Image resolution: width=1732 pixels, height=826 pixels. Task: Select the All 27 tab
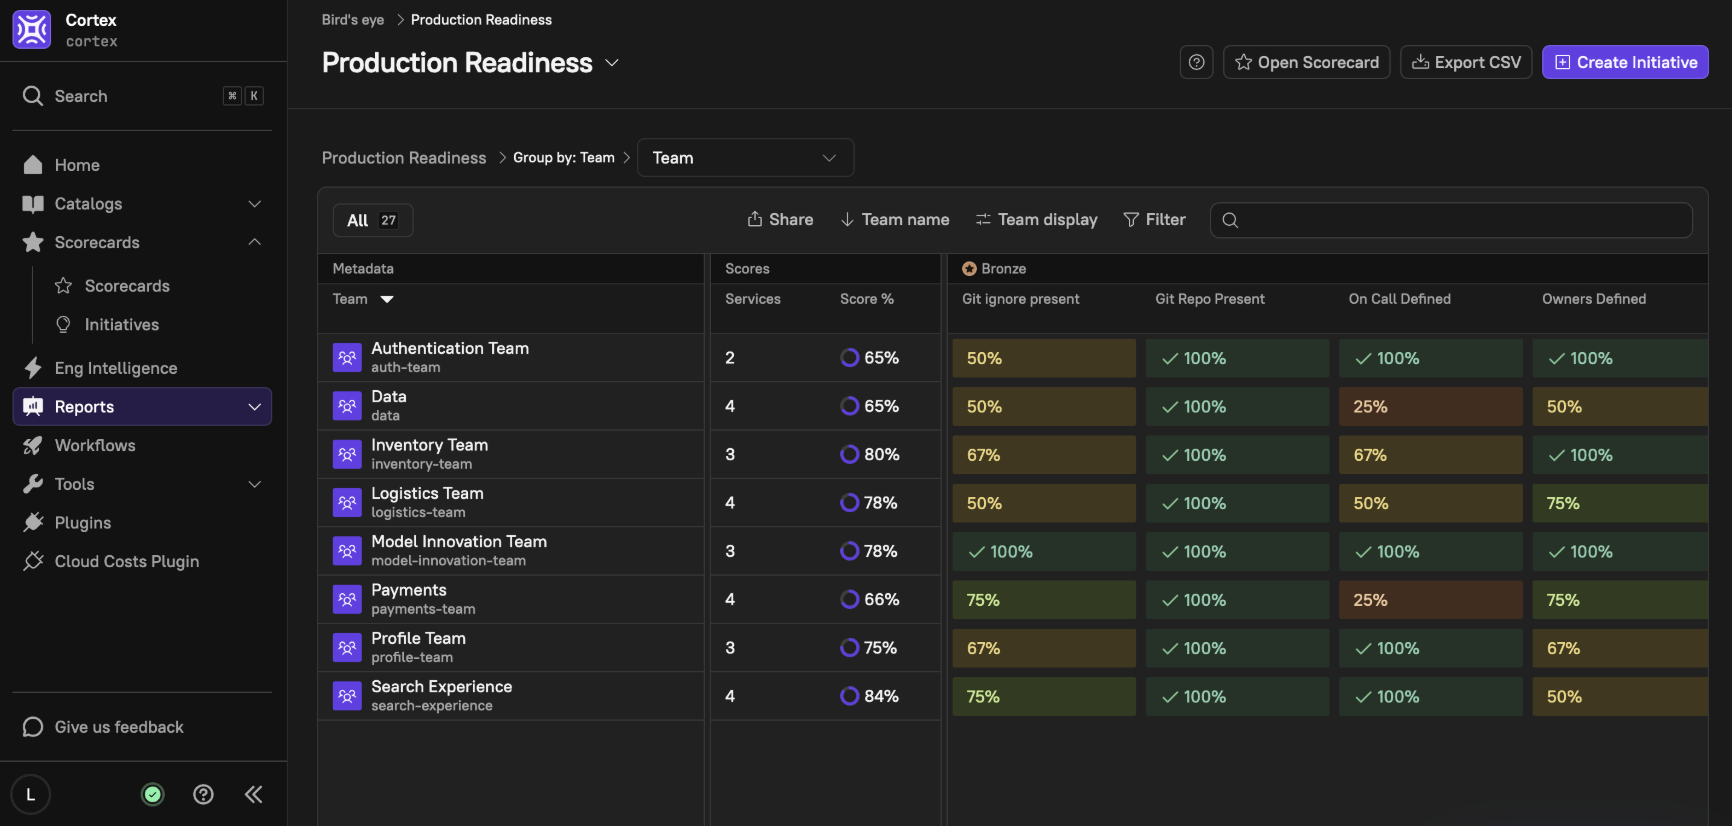(x=372, y=220)
